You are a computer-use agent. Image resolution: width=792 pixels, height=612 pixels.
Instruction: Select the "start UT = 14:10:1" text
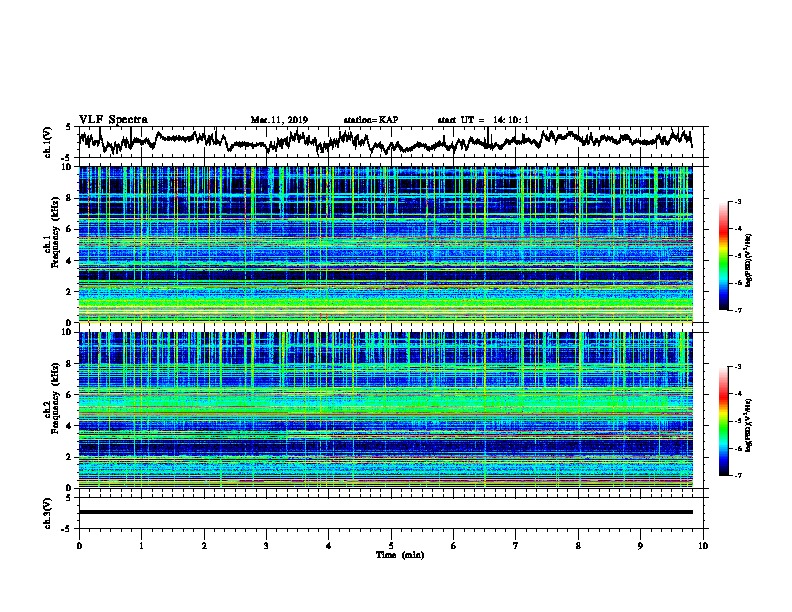(x=483, y=120)
